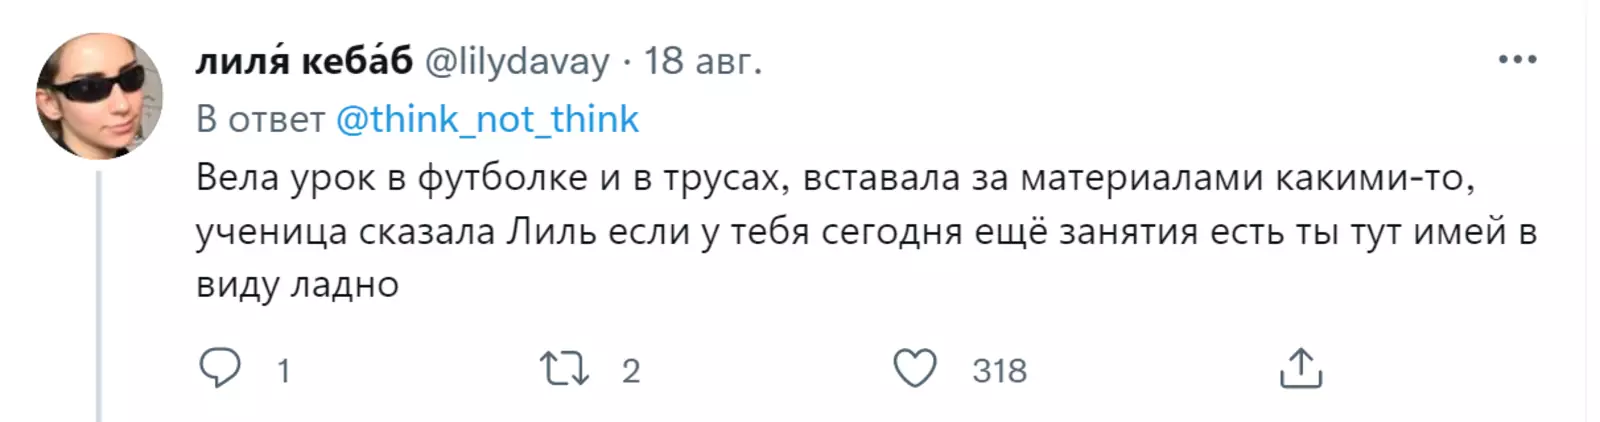Open the profile name лиля кебаб
Screen dimensions: 1600x422
tap(304, 62)
